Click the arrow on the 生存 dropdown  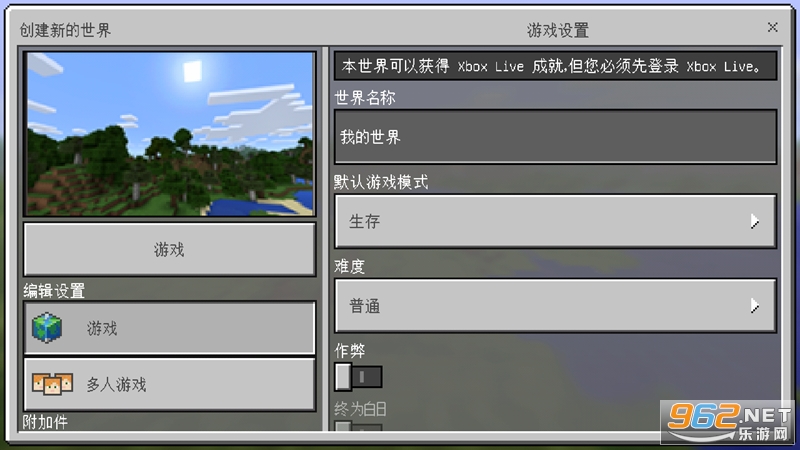point(755,221)
